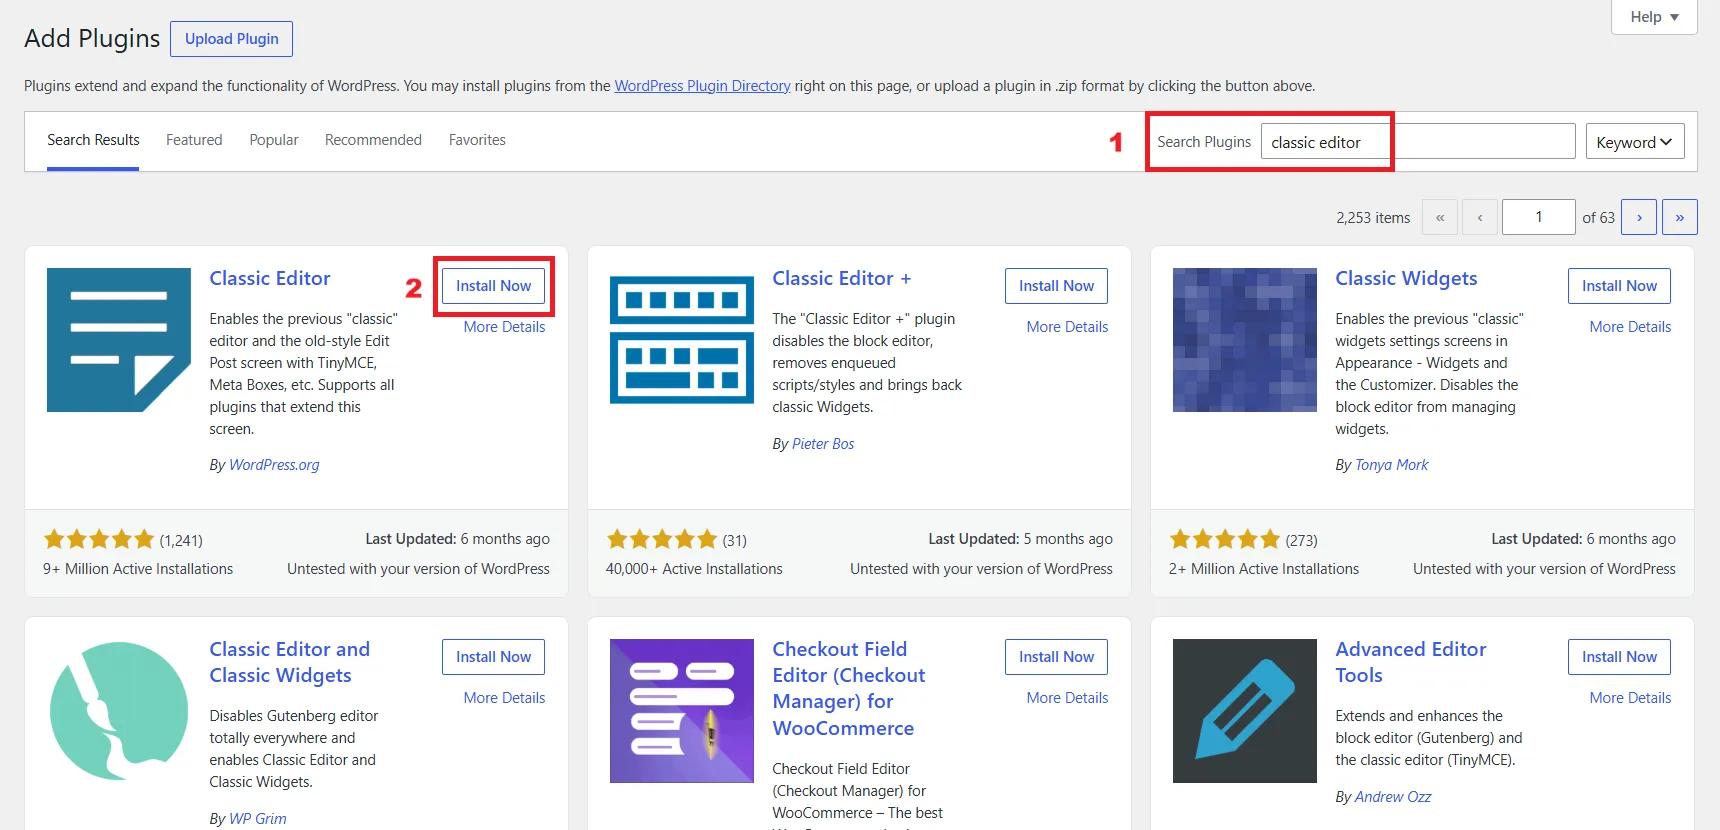The width and height of the screenshot is (1720, 830).
Task: Click the '2,253 items' count text
Action: tap(1373, 218)
